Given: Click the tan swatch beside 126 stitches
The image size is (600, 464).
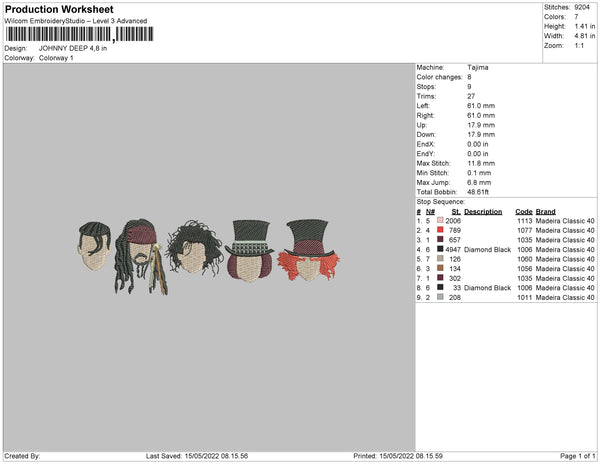Looking at the screenshot, I should click(x=440, y=259).
